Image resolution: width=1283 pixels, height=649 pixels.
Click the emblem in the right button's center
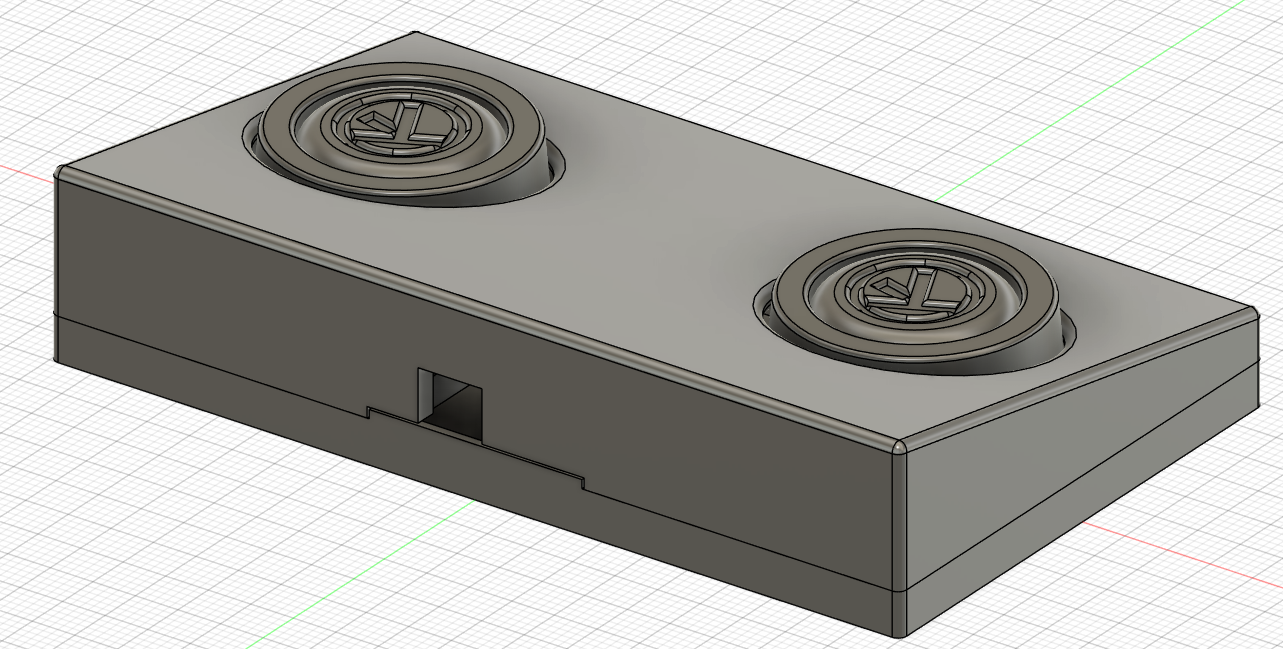click(914, 292)
